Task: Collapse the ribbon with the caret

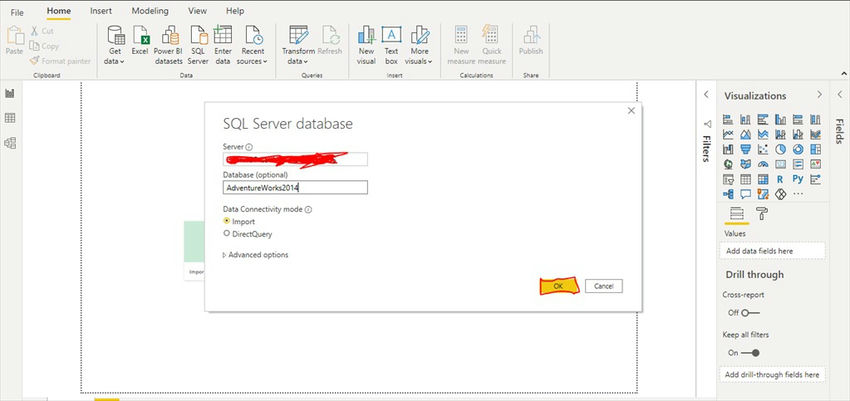Action: click(x=843, y=73)
